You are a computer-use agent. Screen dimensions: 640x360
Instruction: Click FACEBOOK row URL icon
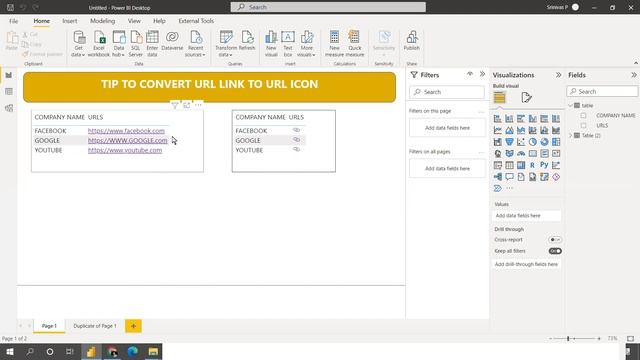pos(296,130)
